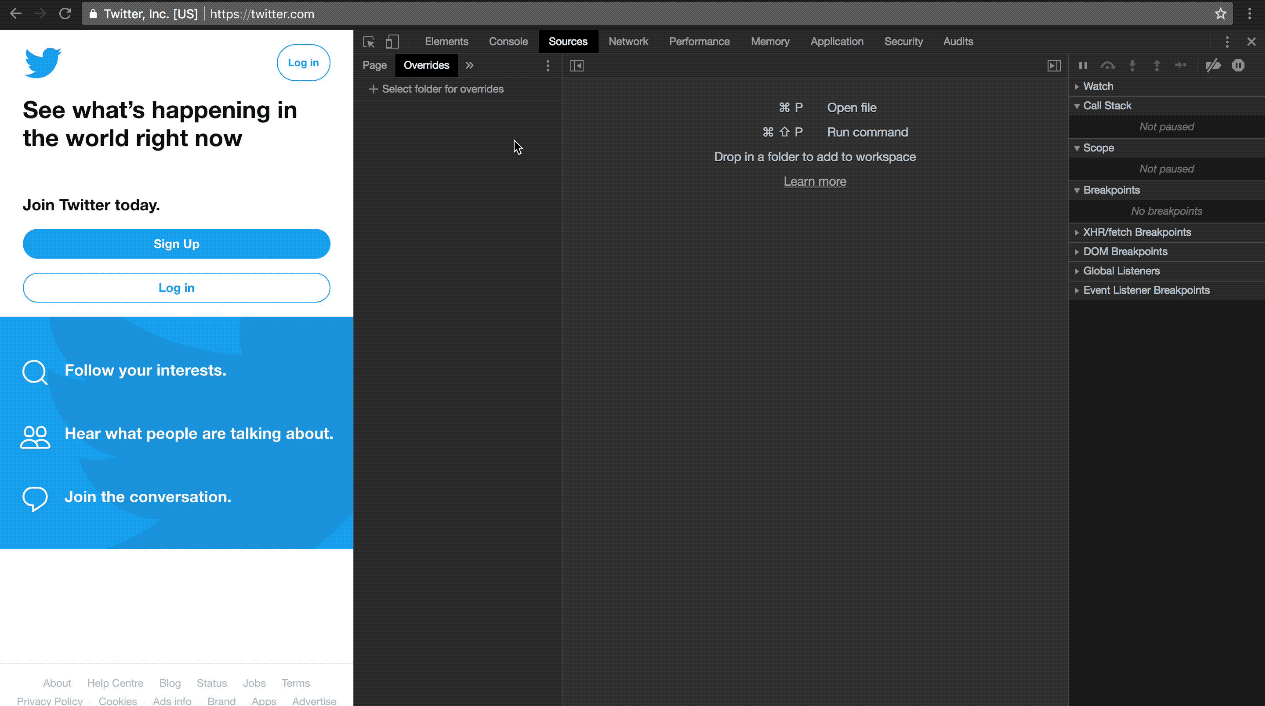Click the pause script execution icon
The height and width of the screenshot is (706, 1265).
pos(1082,65)
